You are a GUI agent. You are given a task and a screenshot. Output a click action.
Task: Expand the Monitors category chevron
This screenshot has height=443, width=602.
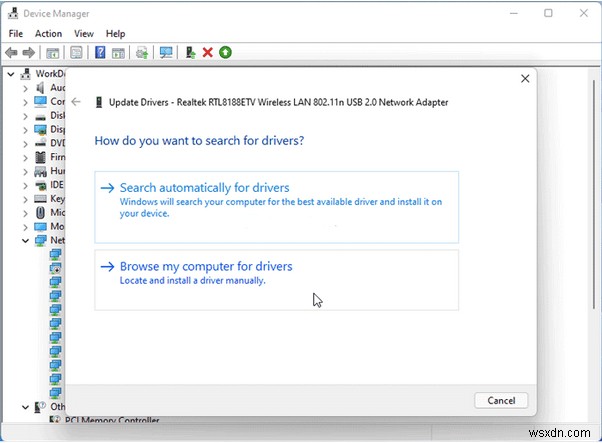click(25, 227)
